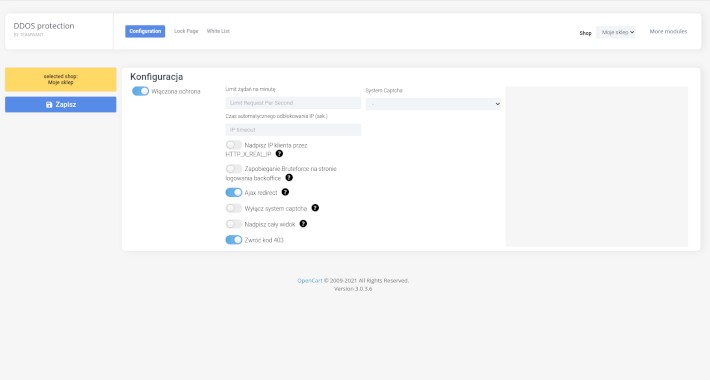Viewport: 710px width, 380px height.
Task: Click the selected shop Moje sklep banner
Action: point(61,80)
